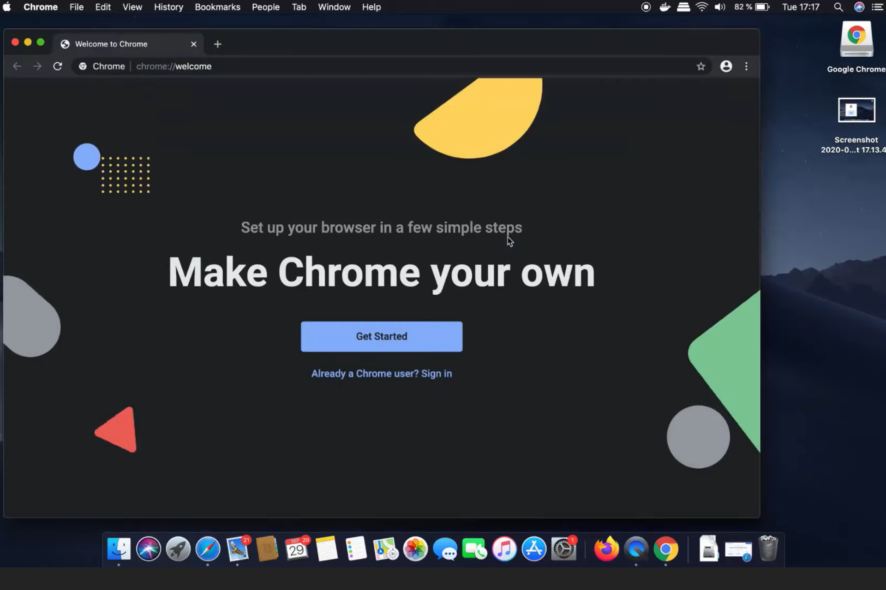The width and height of the screenshot is (886, 590).
Task: Open Safari compass in the Dock
Action: tap(207, 549)
